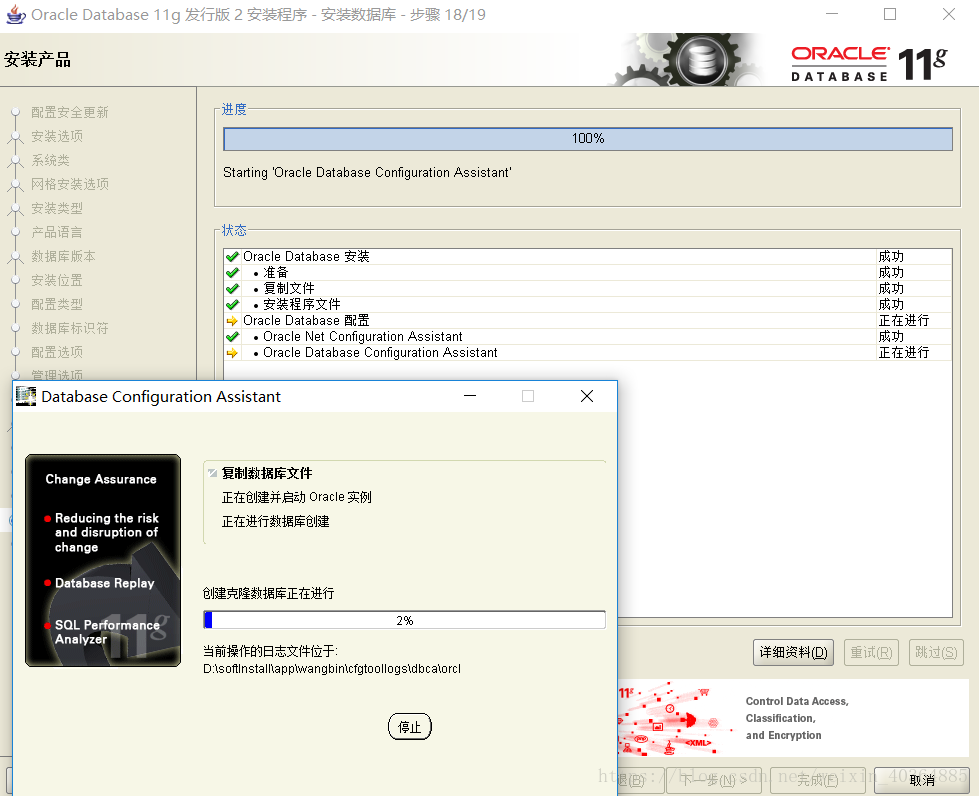Screen dimensions: 979x796
Task: Click 'Starting Oracle Database Configuration Assistant' message
Action: point(367,173)
